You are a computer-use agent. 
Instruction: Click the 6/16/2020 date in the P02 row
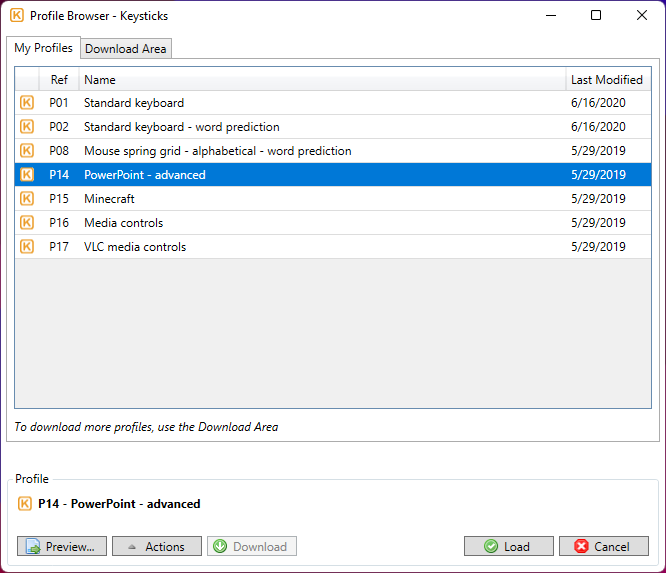pyautogui.click(x=598, y=127)
